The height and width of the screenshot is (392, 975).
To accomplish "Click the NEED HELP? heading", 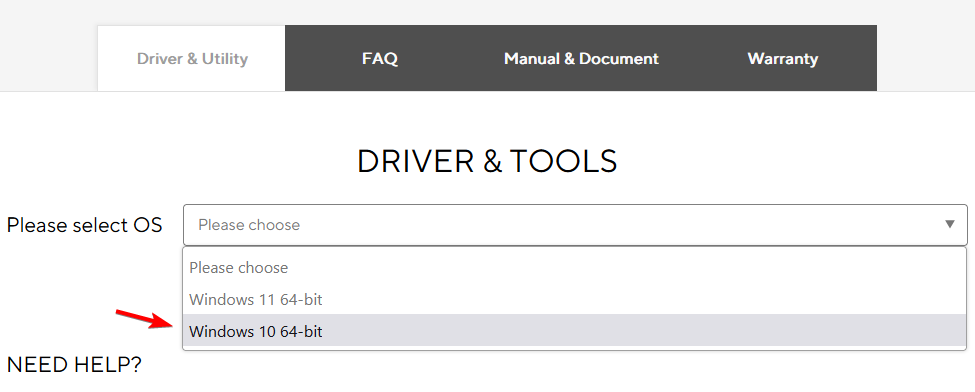I will point(74,364).
